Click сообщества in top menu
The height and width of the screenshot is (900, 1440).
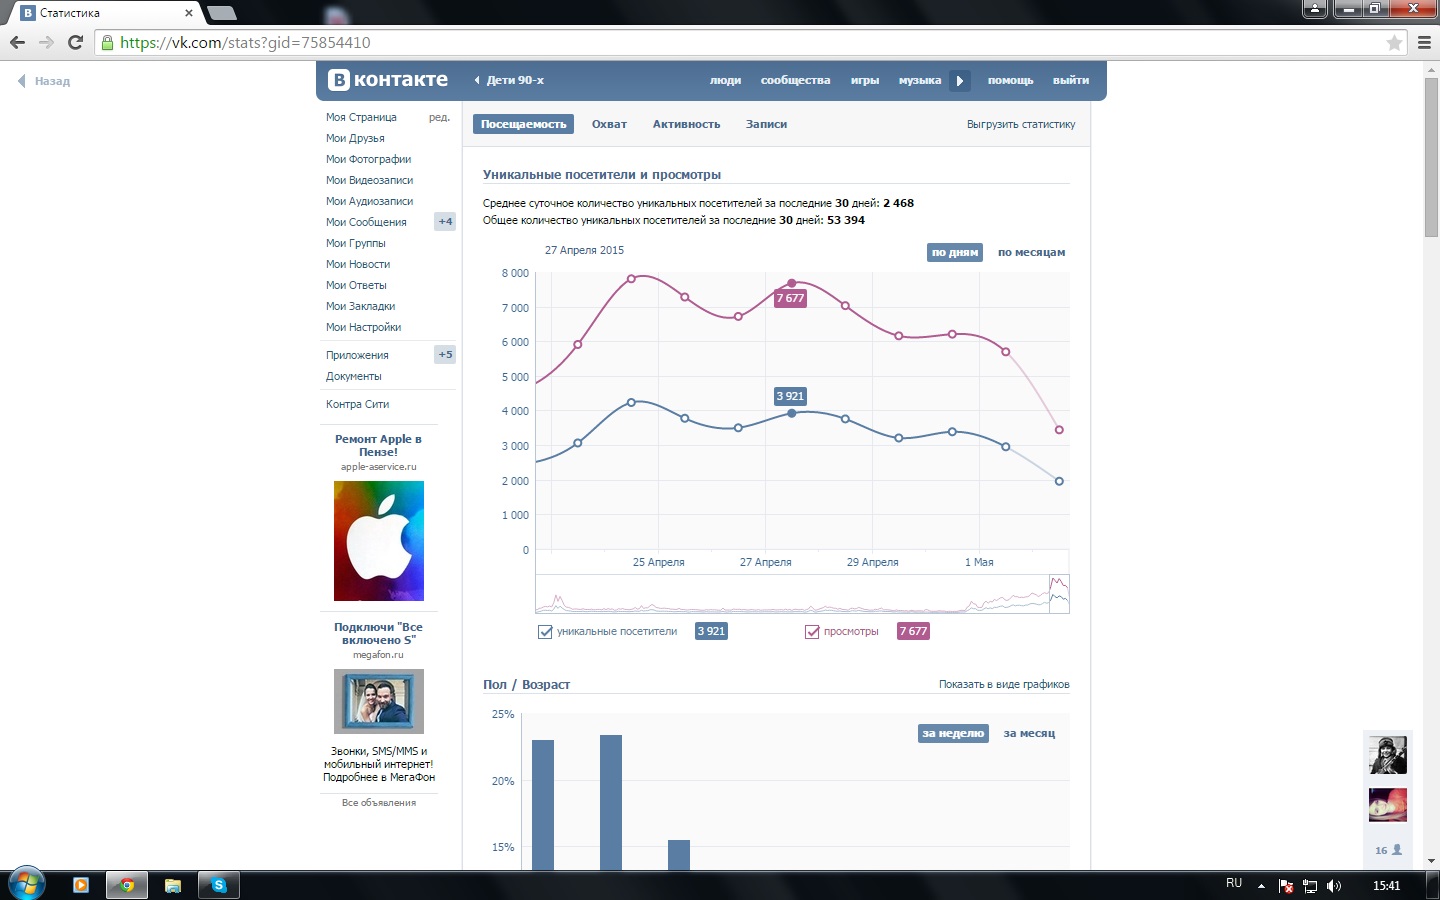(795, 80)
